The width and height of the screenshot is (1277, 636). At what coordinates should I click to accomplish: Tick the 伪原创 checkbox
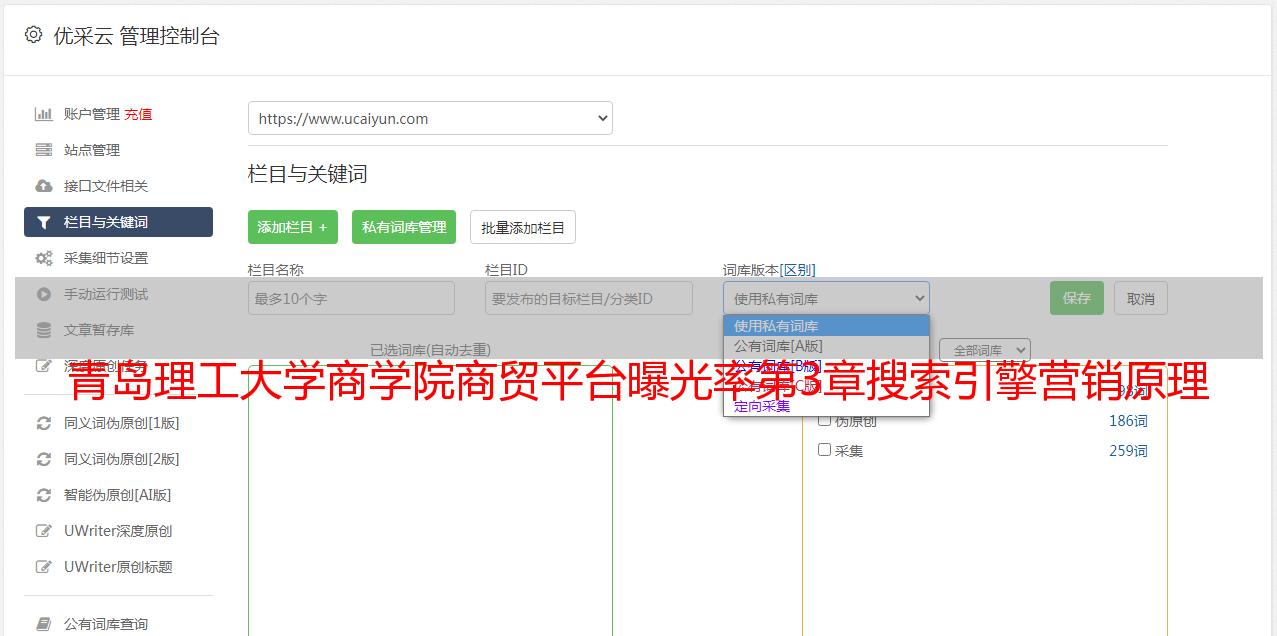[825, 420]
